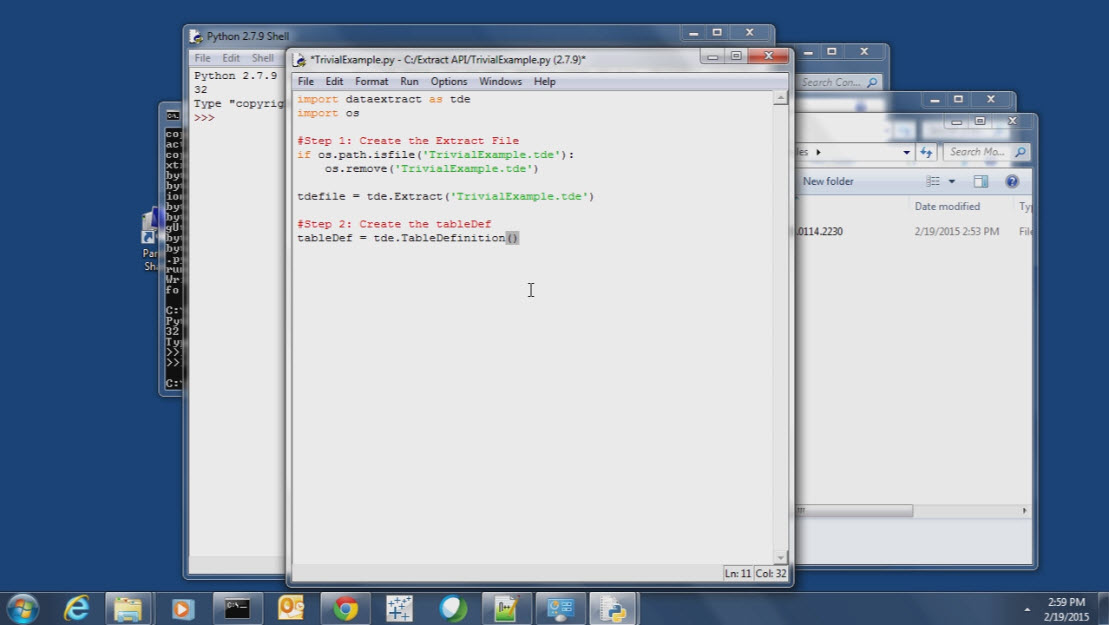The width and height of the screenshot is (1109, 625).
Task: Click the Command Prompt window title icon
Action: coord(173,115)
